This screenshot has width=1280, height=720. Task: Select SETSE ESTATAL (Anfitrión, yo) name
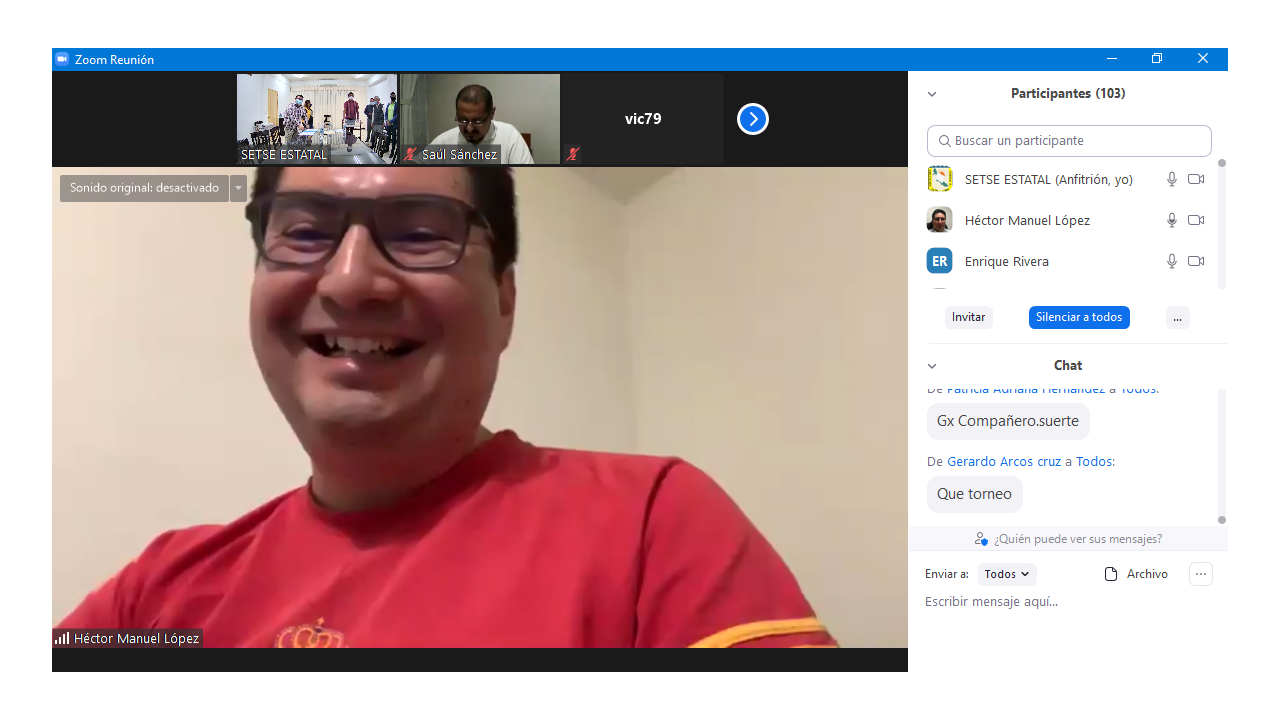1049,180
